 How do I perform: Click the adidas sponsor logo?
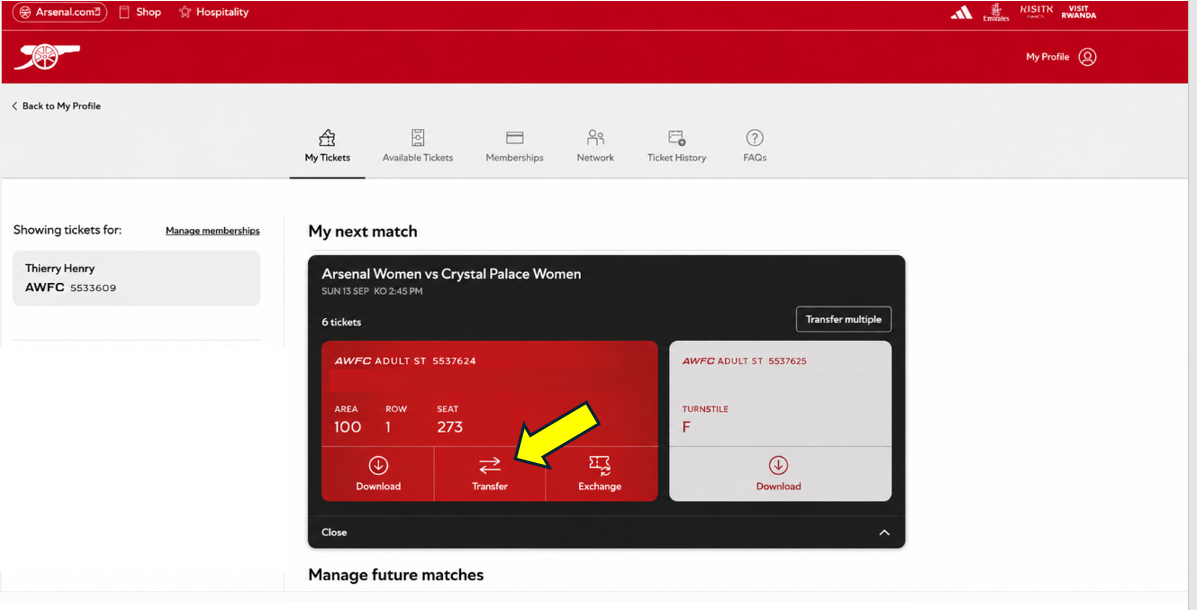click(961, 12)
